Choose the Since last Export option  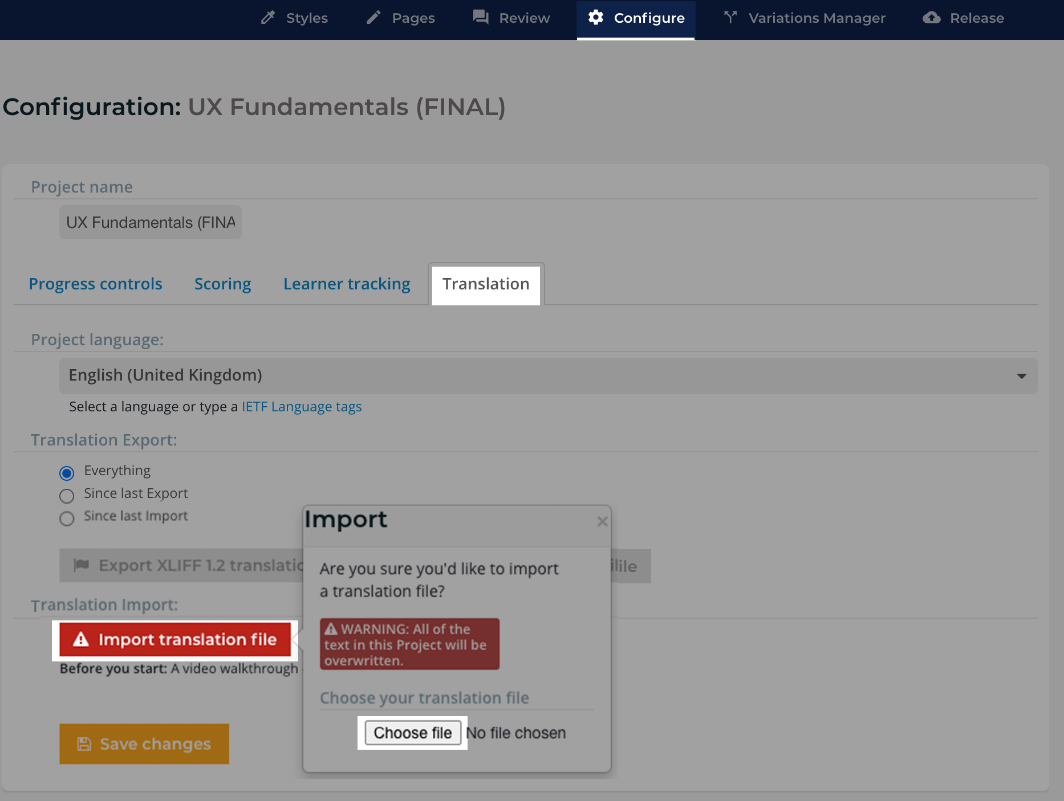click(67, 495)
